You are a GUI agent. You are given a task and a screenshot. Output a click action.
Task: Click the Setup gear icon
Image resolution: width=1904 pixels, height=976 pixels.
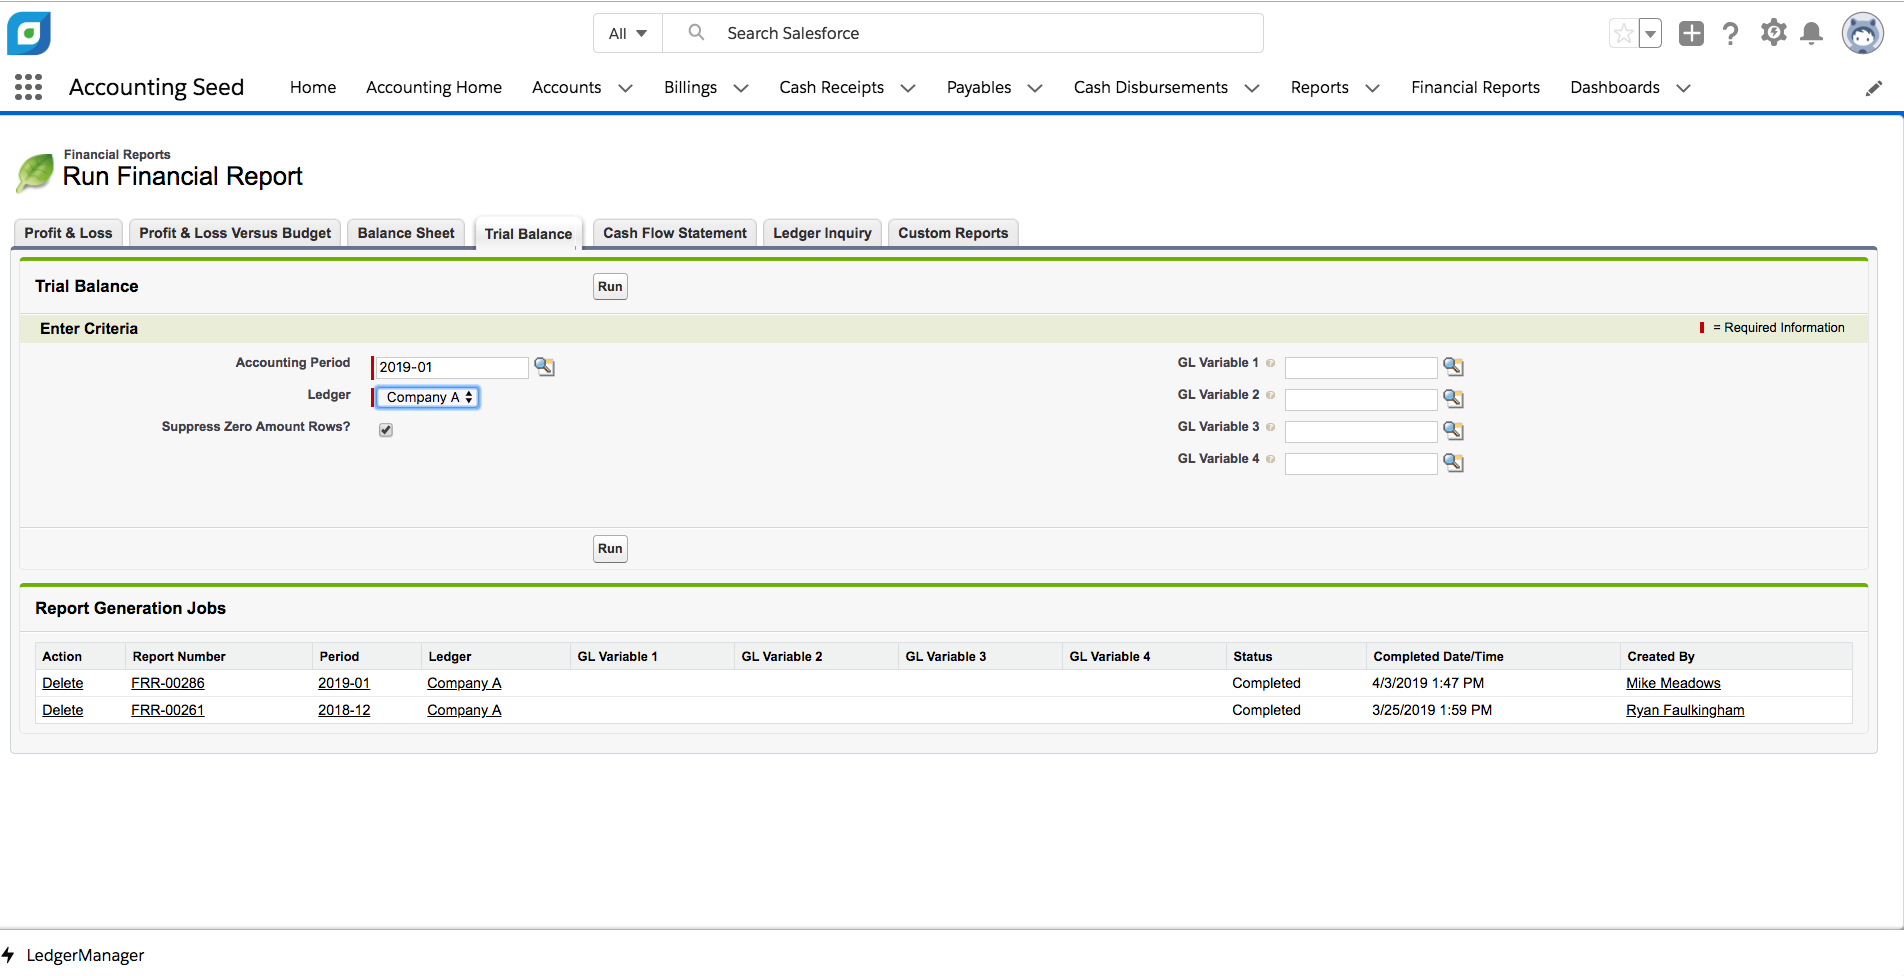(1772, 33)
